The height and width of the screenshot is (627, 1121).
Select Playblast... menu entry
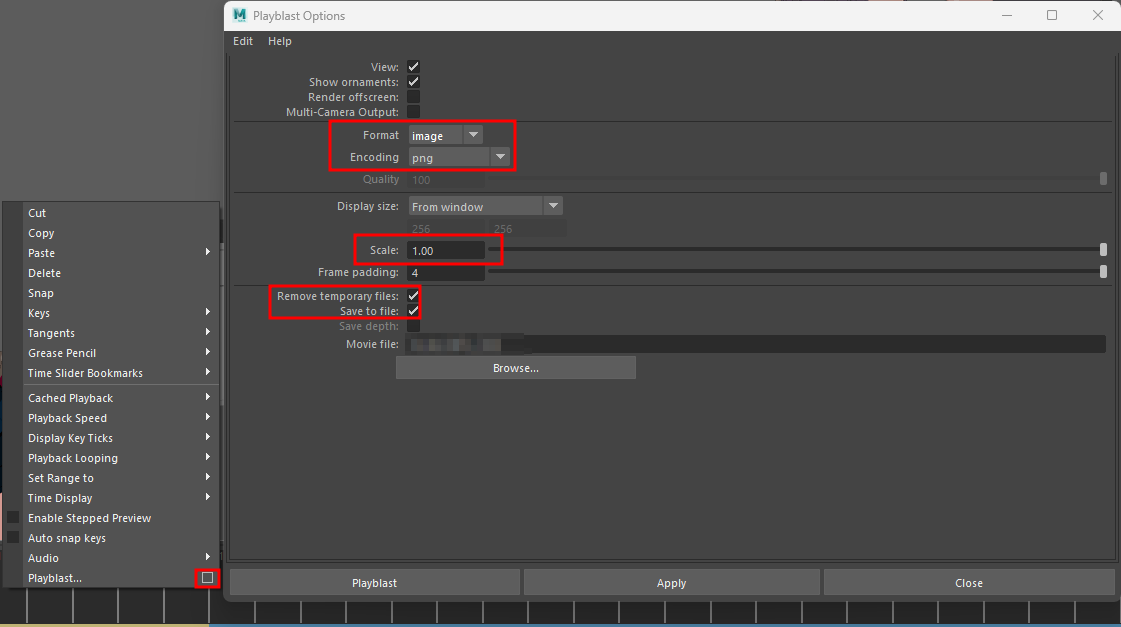55,578
